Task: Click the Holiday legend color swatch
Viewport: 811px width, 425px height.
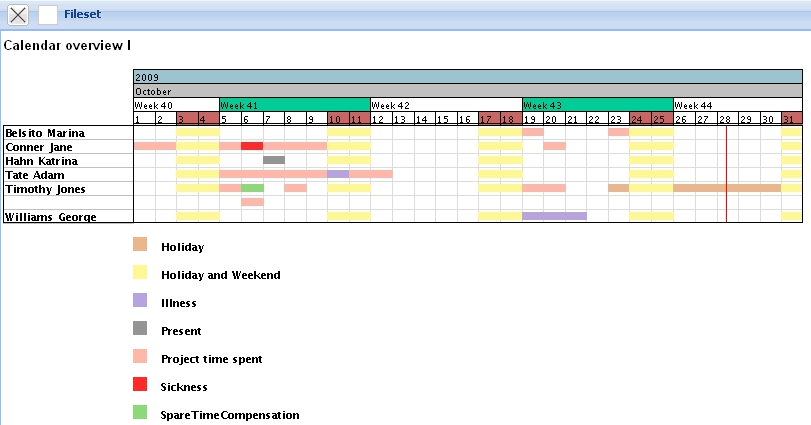Action: click(140, 245)
